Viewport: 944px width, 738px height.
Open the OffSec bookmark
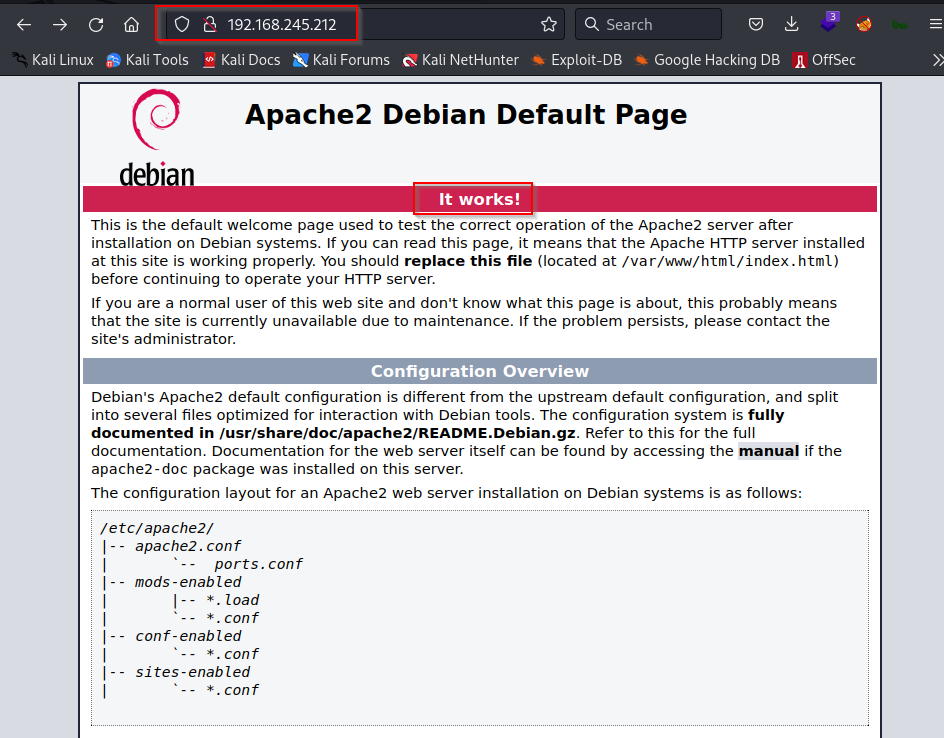(824, 60)
